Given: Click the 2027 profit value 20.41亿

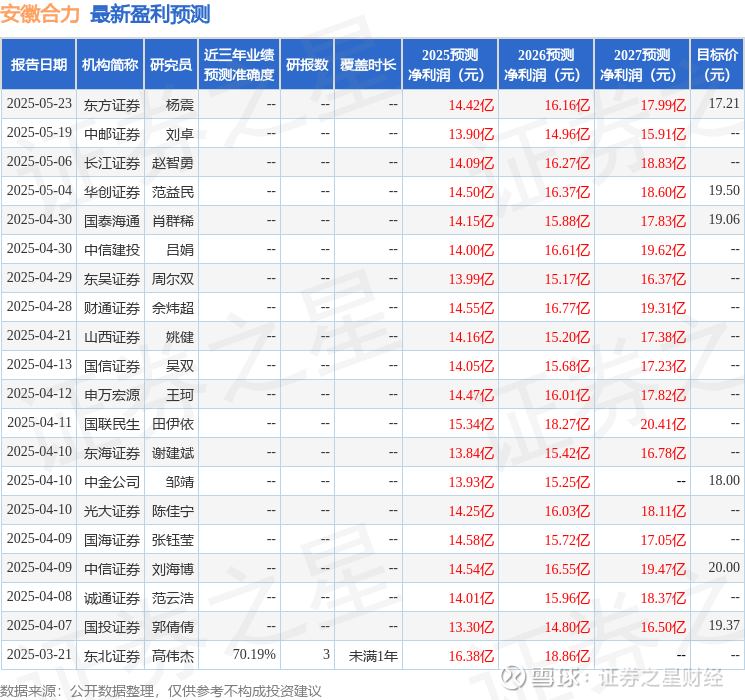Looking at the screenshot, I should tap(663, 424).
